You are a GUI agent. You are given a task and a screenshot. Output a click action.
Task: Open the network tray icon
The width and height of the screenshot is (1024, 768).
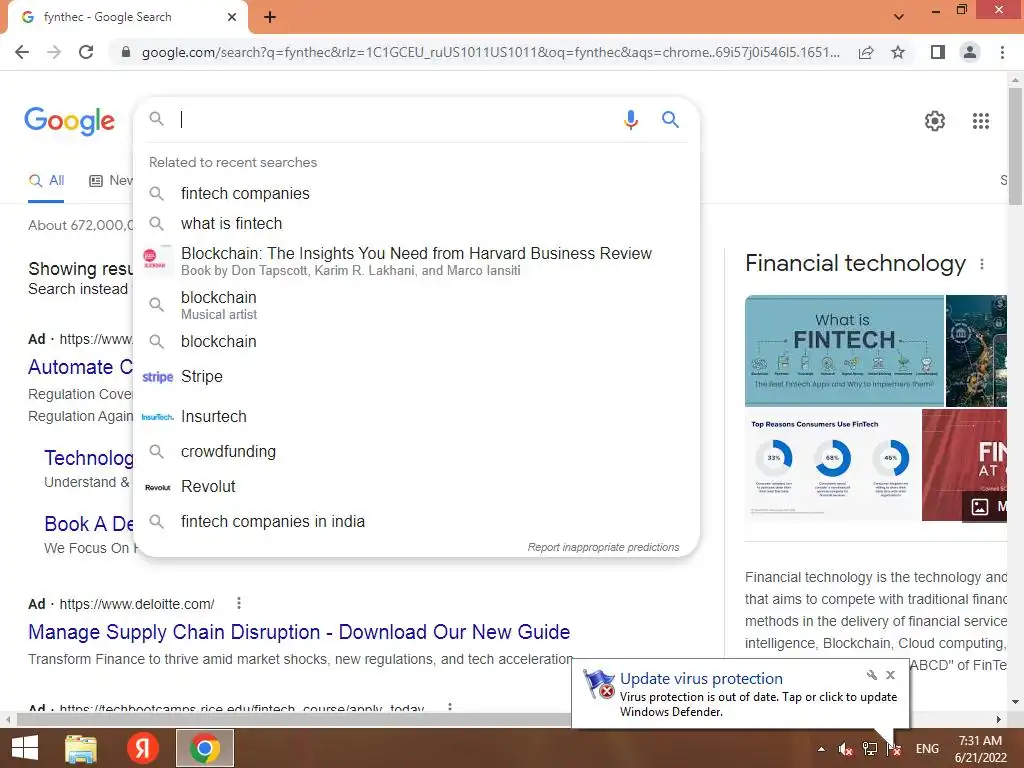pyautogui.click(x=870, y=749)
